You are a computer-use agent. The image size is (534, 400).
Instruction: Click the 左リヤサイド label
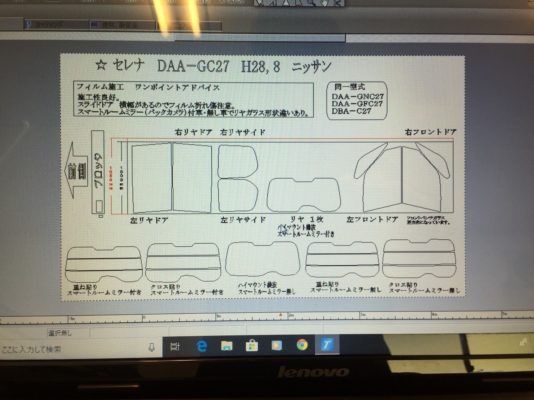pos(243,220)
